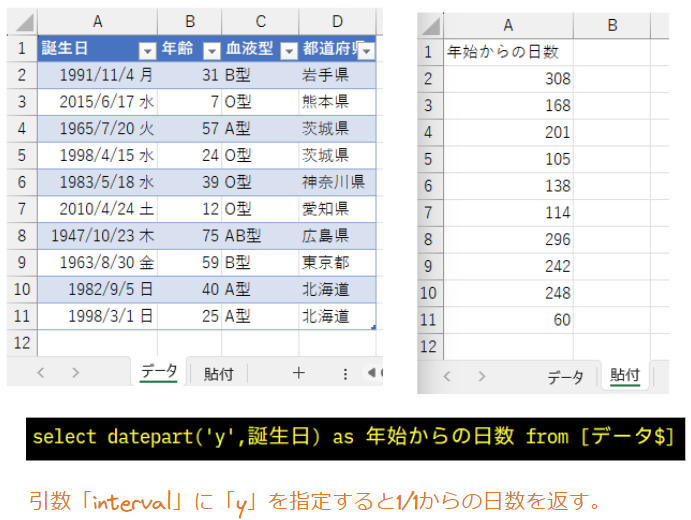Select row 1 header in right workbook
The height and width of the screenshot is (520, 691).
[428, 52]
